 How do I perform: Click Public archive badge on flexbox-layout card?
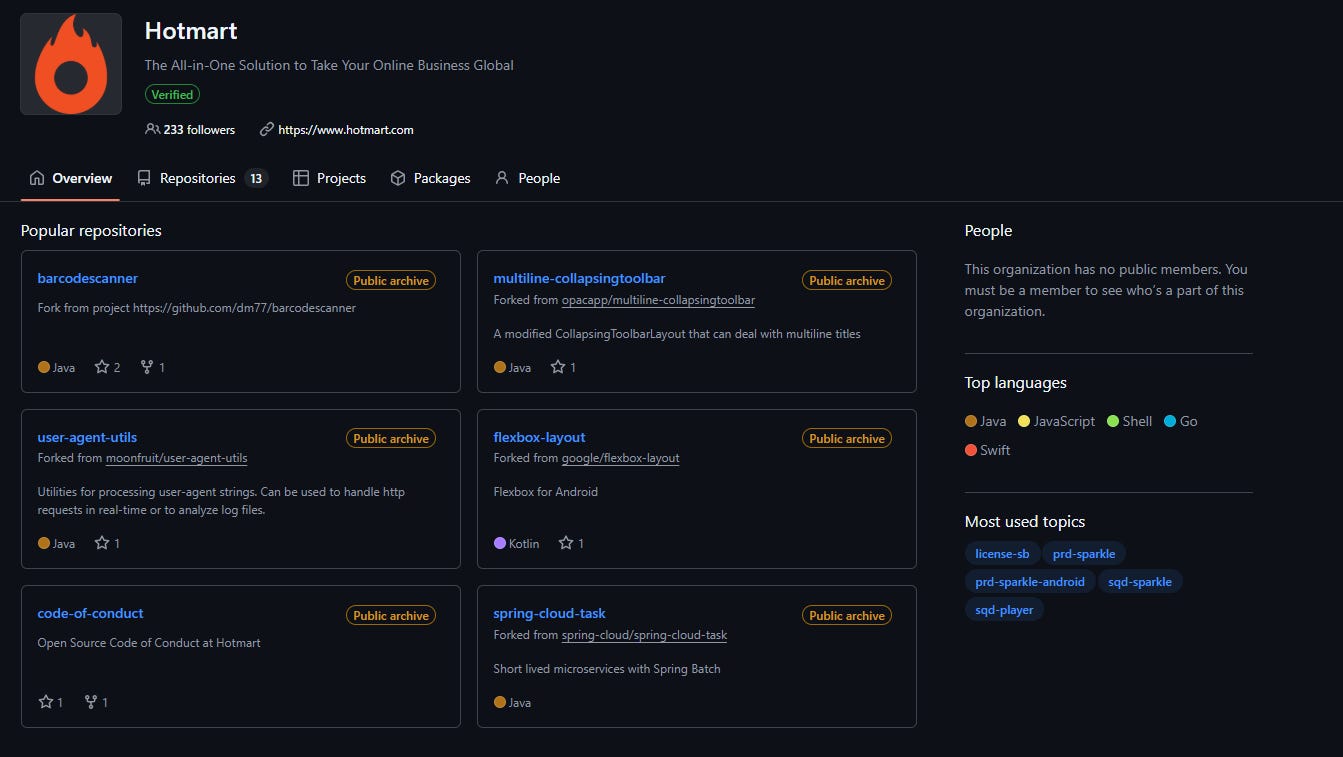point(847,438)
